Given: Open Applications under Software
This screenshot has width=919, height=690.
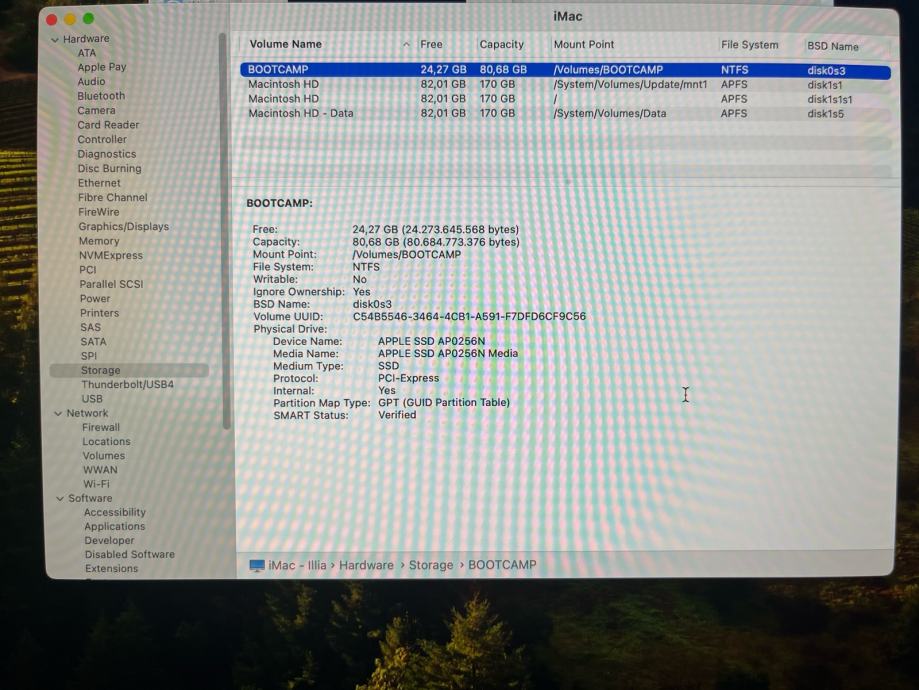Looking at the screenshot, I should (114, 526).
